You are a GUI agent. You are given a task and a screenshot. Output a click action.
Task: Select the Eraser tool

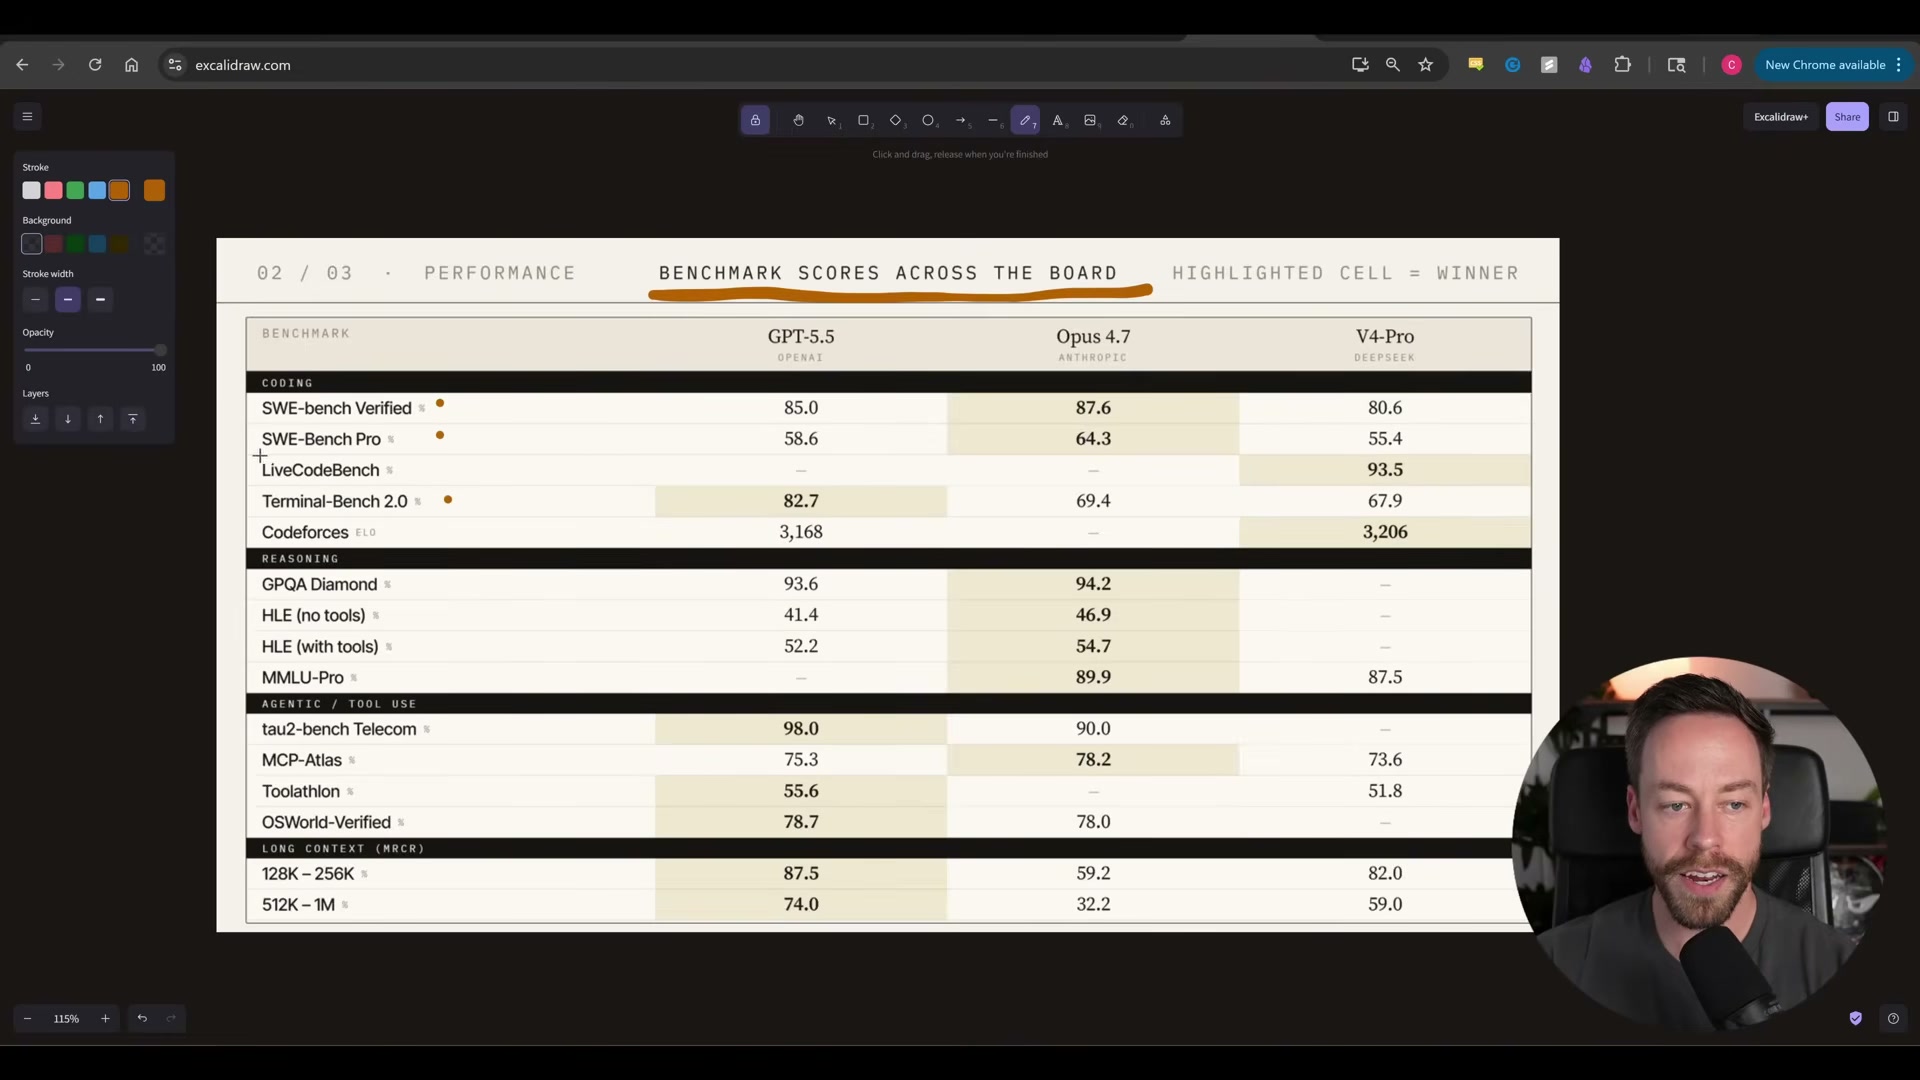(1123, 120)
